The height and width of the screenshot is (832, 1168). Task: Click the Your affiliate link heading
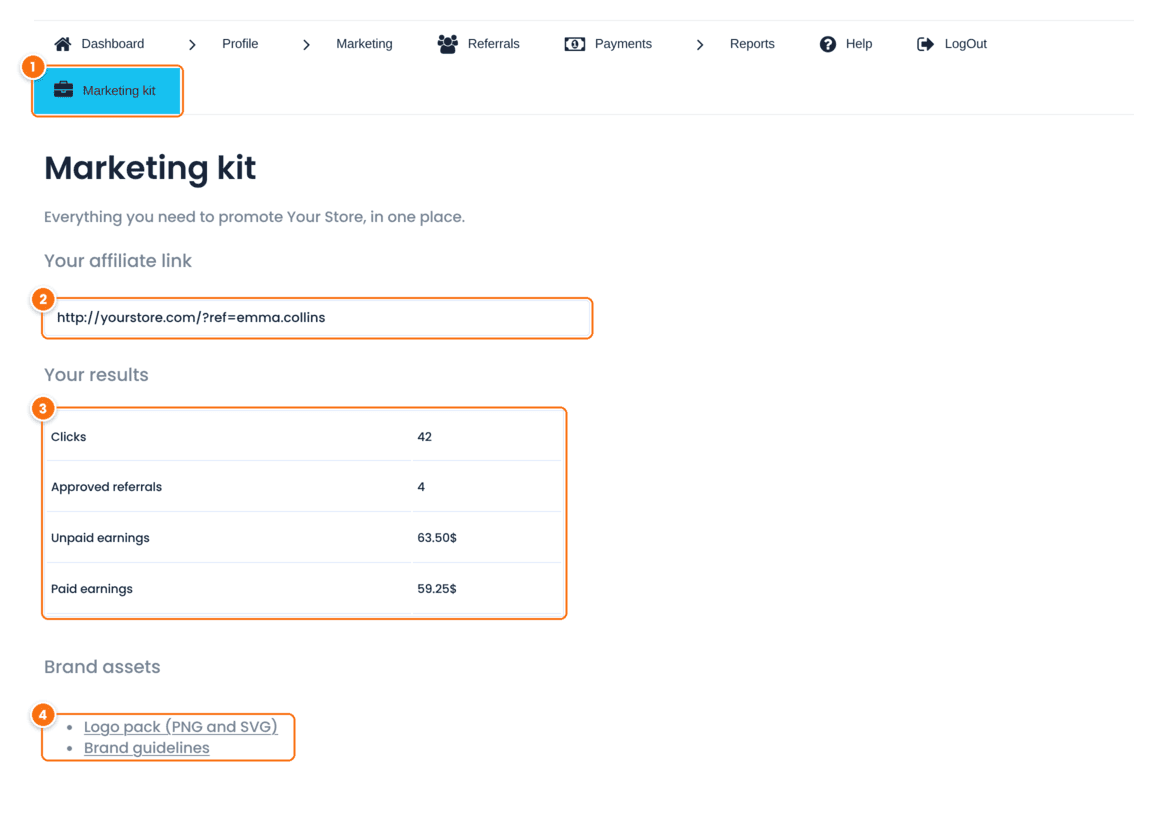pos(118,261)
